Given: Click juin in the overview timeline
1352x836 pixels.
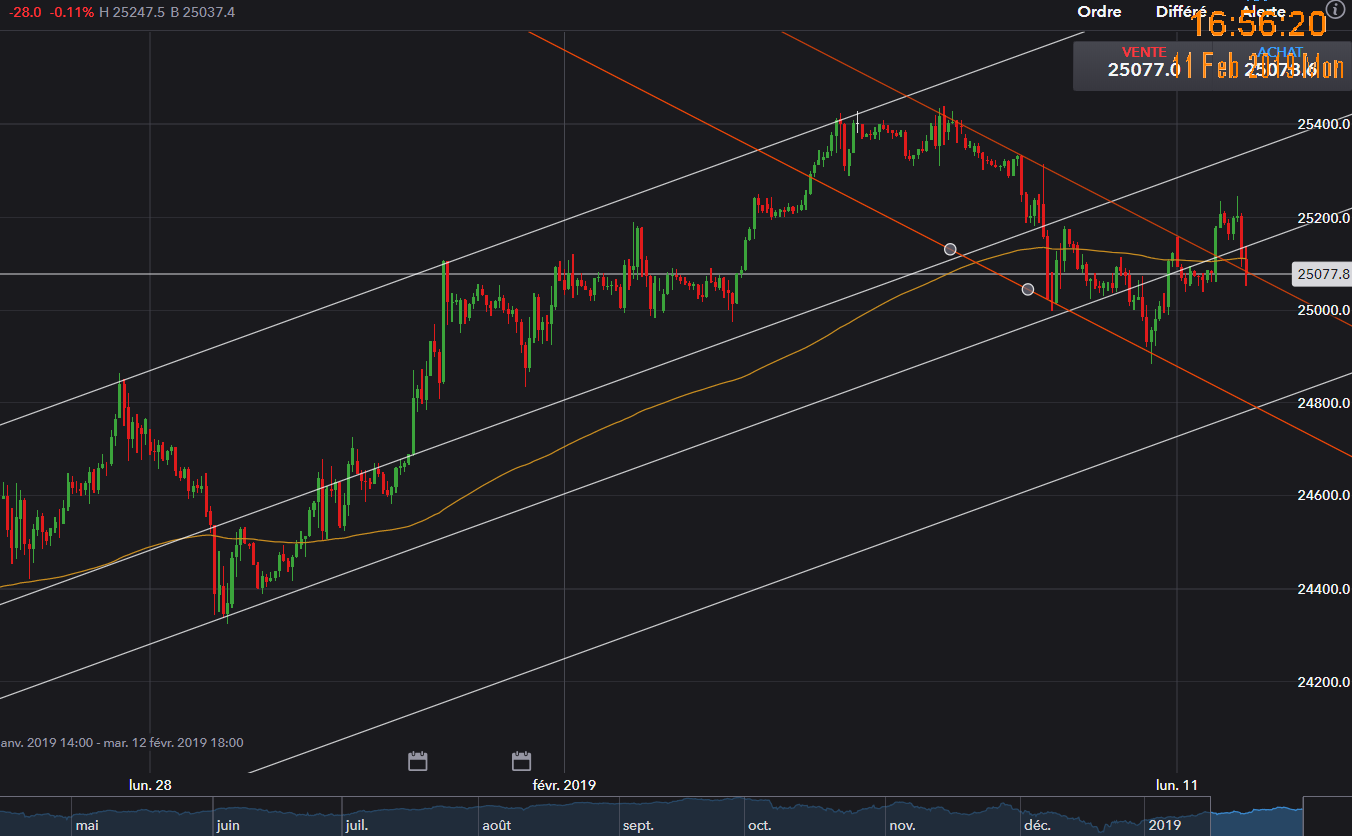Looking at the screenshot, I should point(228,825).
